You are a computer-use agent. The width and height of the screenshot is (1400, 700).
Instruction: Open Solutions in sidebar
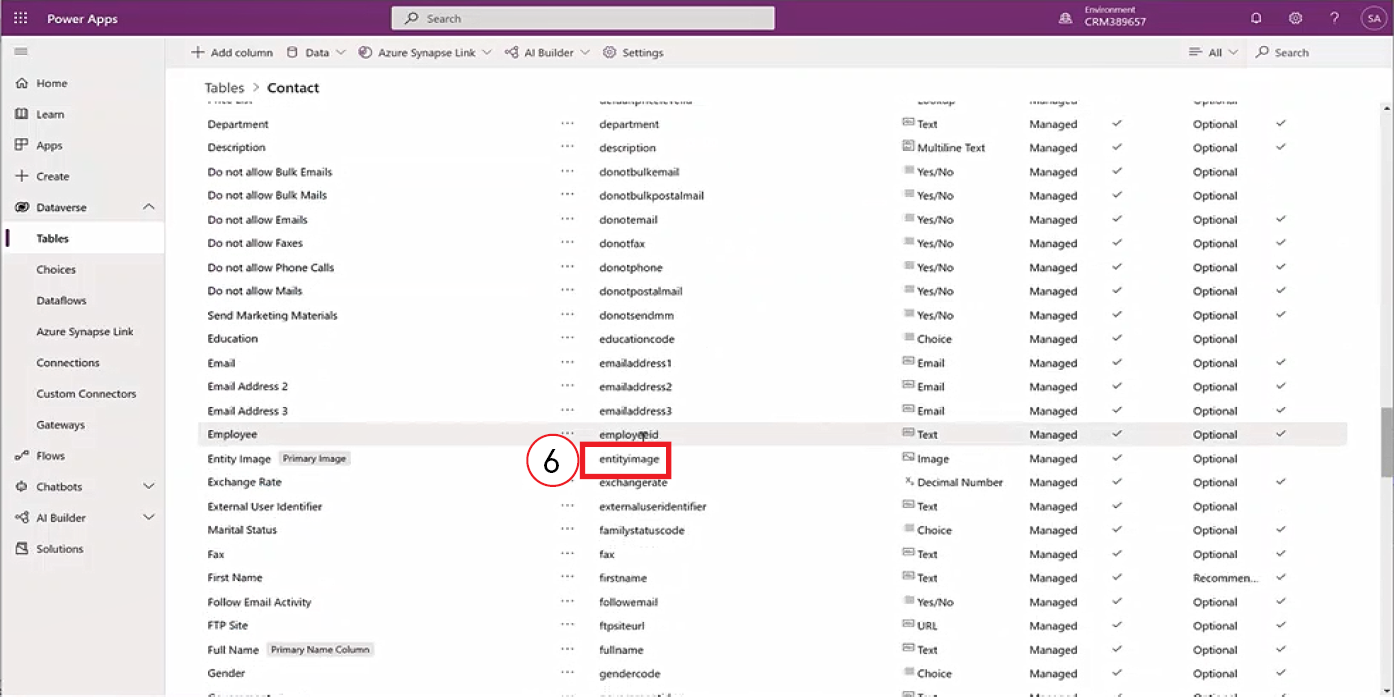pyautogui.click(x=59, y=549)
